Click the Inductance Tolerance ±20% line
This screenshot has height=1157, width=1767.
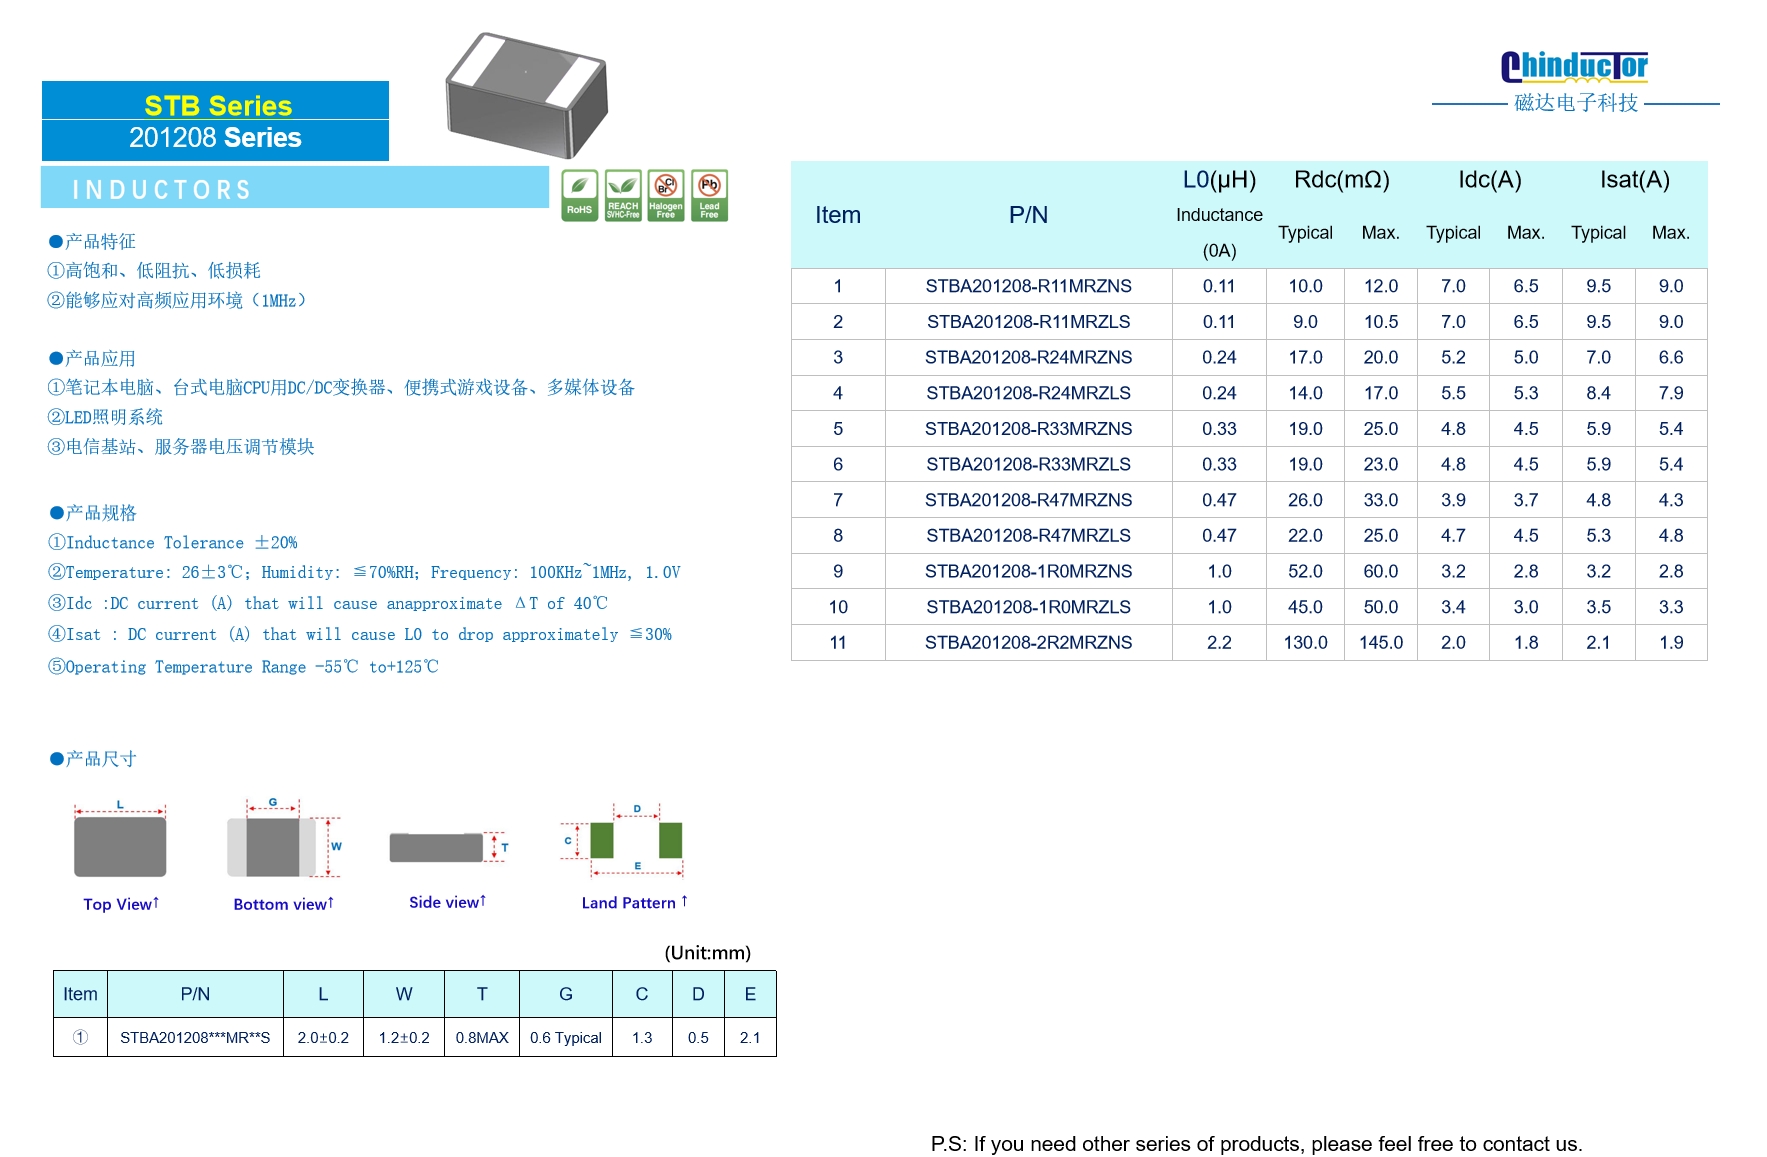coord(173,543)
